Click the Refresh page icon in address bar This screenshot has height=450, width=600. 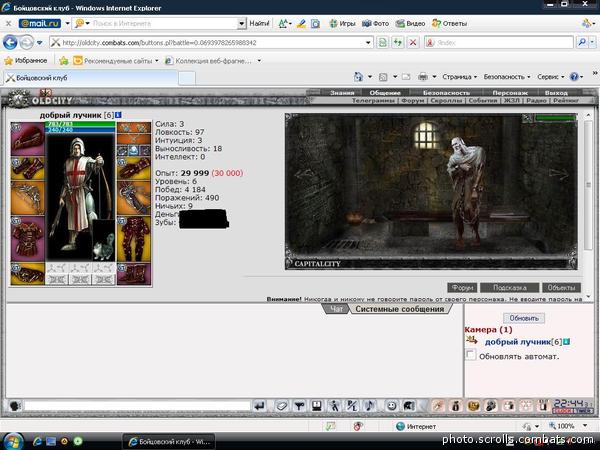click(x=398, y=42)
